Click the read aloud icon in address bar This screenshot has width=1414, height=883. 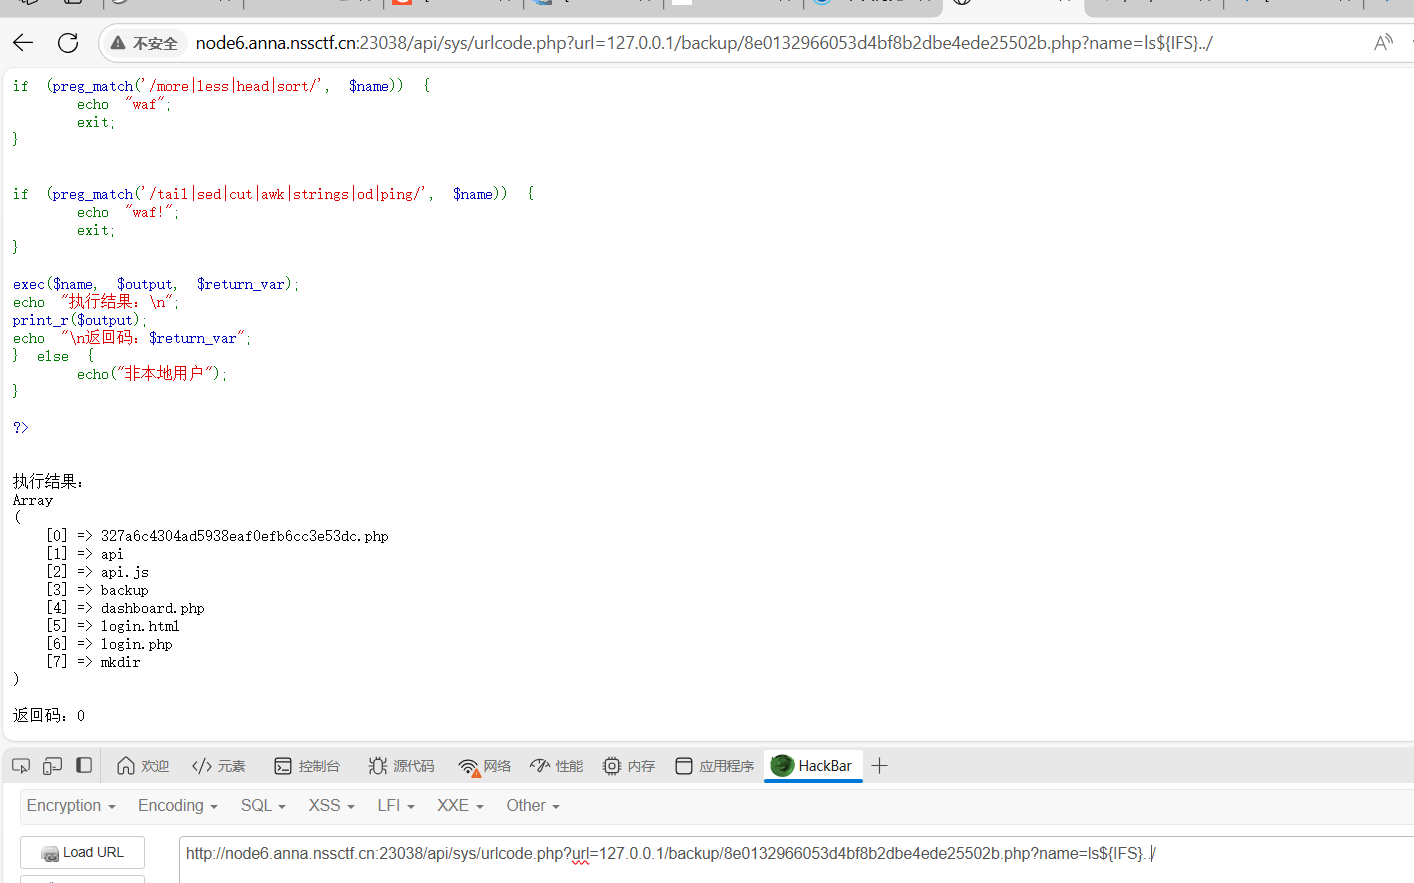[1383, 42]
